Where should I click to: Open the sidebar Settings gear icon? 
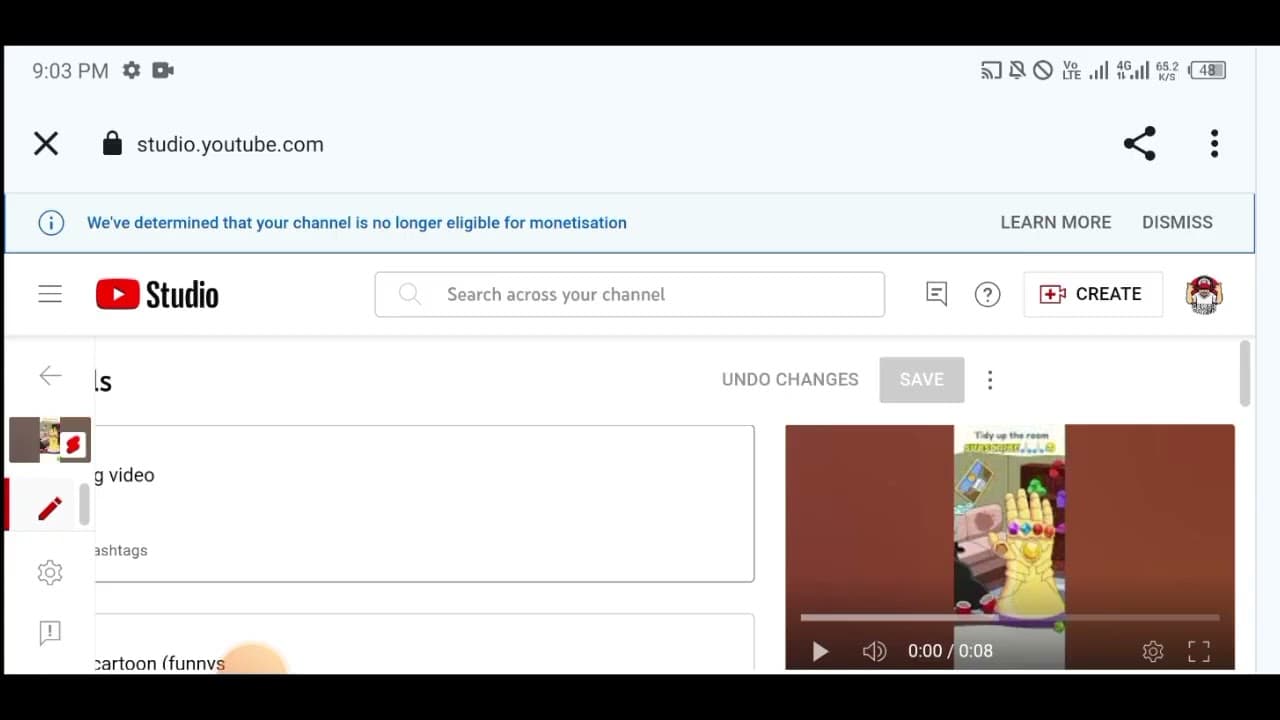50,572
